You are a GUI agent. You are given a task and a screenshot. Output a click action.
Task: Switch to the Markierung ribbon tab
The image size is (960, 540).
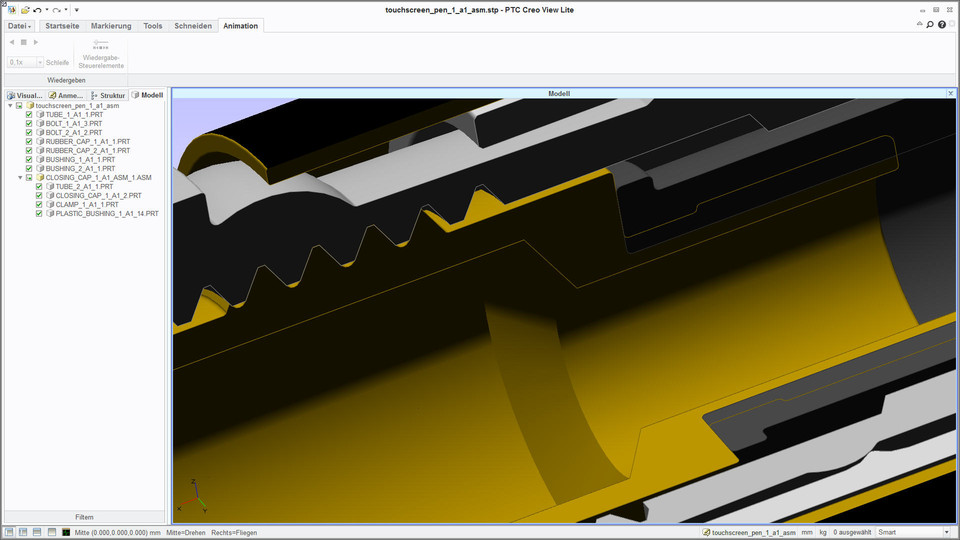pos(111,26)
